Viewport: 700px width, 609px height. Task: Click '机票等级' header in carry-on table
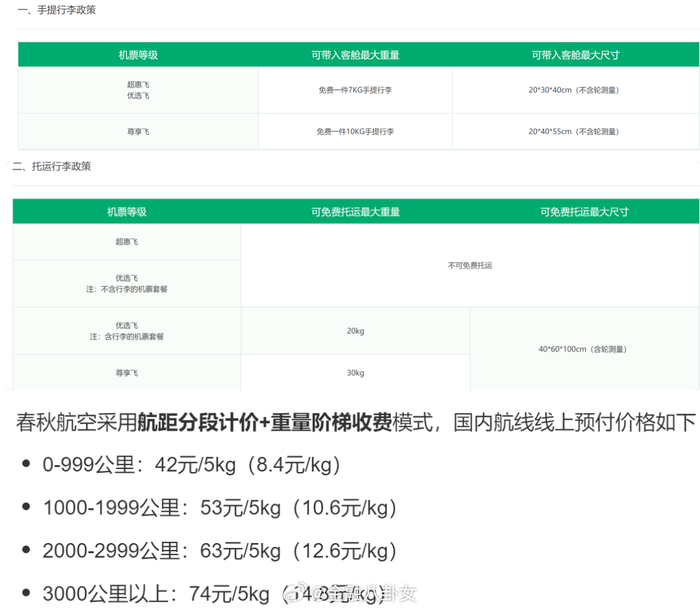(x=138, y=55)
